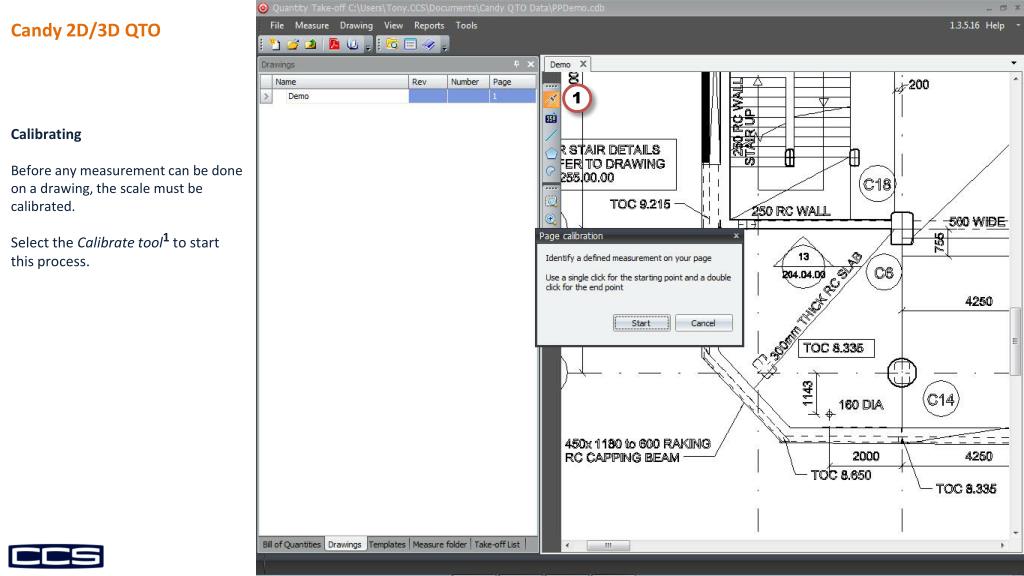Open the View menu
Screen dimensions: 1024x576
pyautogui.click(x=393, y=25)
